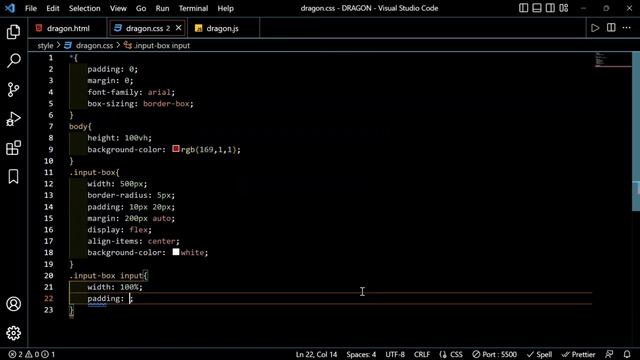Click the Spell checker status item

point(539,354)
